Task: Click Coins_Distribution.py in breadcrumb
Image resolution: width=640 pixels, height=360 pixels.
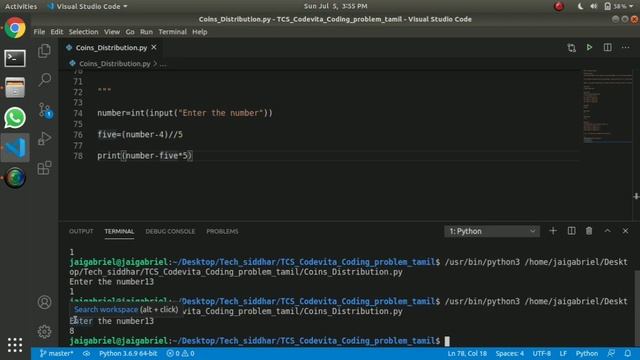Action: pos(115,64)
